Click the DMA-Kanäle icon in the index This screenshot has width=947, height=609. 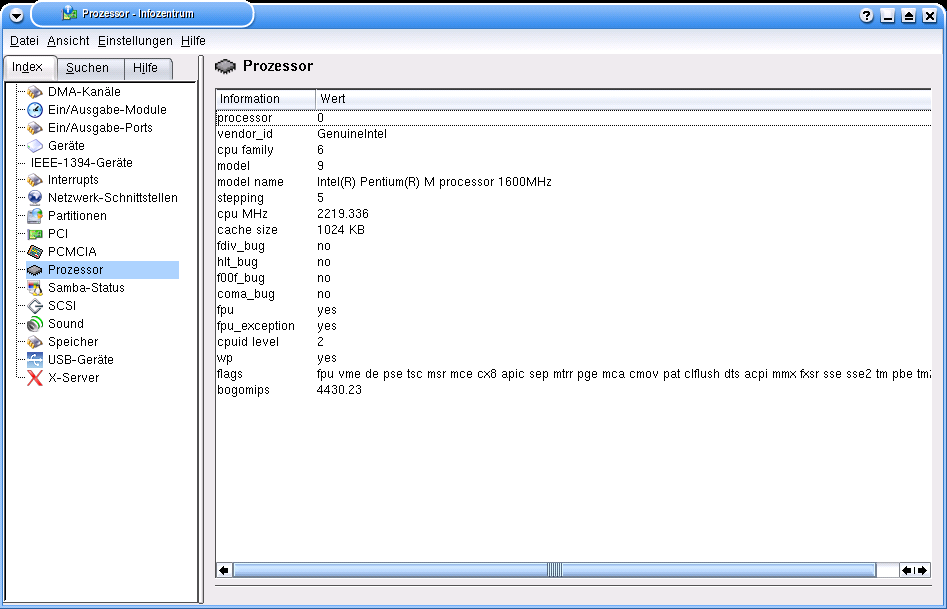tap(35, 92)
